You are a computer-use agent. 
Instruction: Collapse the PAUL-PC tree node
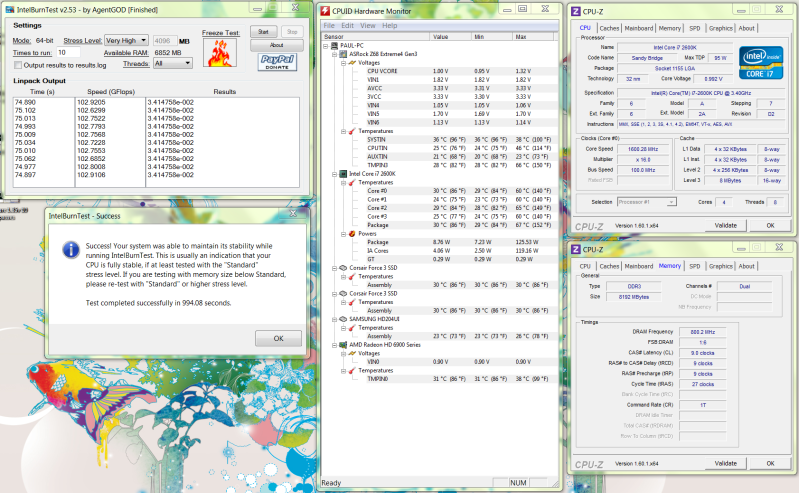click(326, 46)
